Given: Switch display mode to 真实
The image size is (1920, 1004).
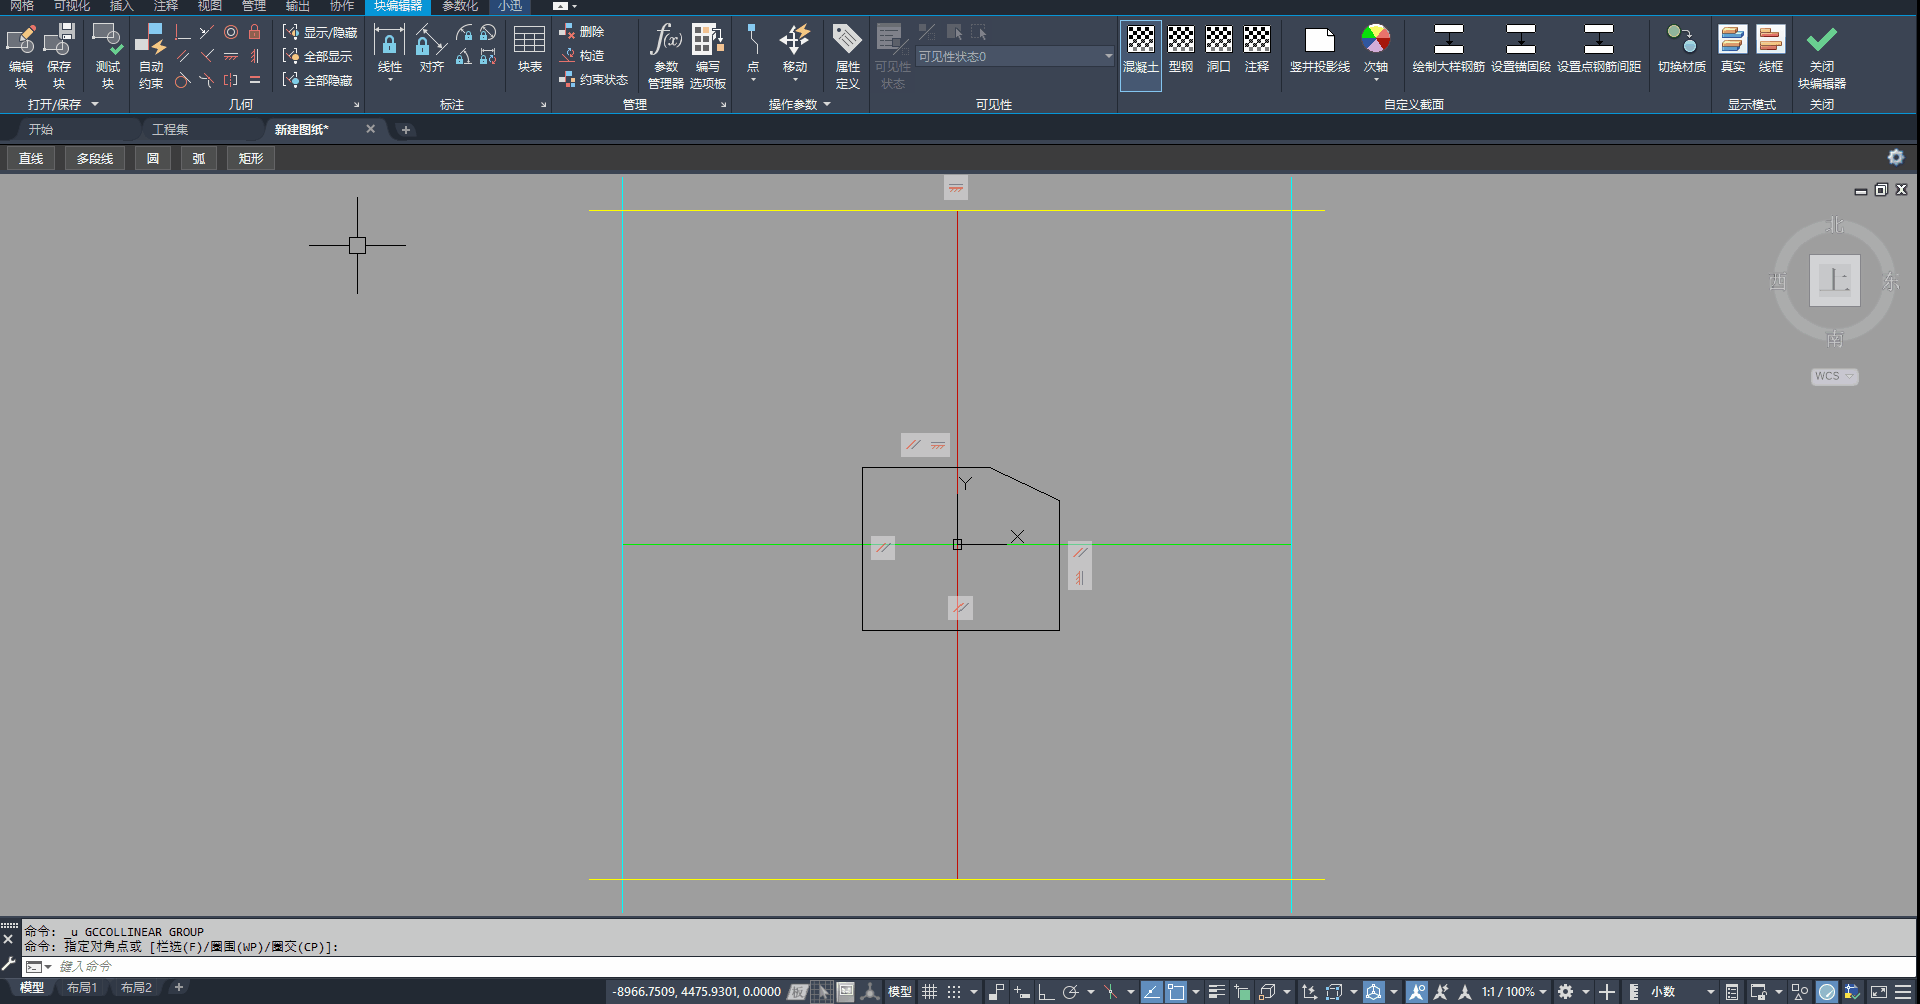Looking at the screenshot, I should (x=1733, y=49).
